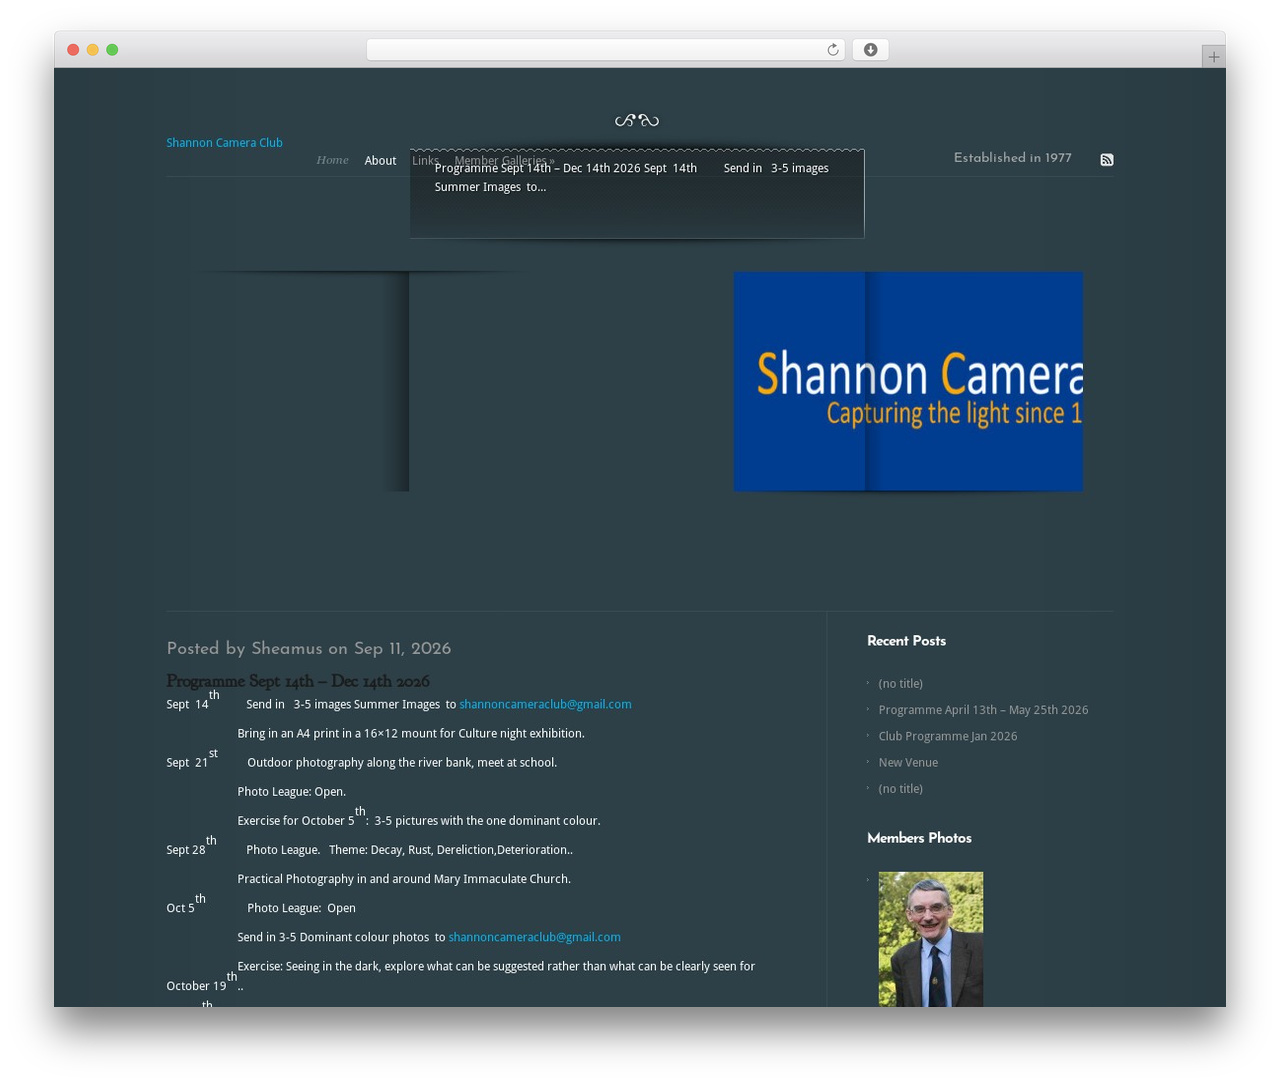Click the email link beside Sept 14th
Viewport: 1280px width, 1084px height.
point(545,704)
